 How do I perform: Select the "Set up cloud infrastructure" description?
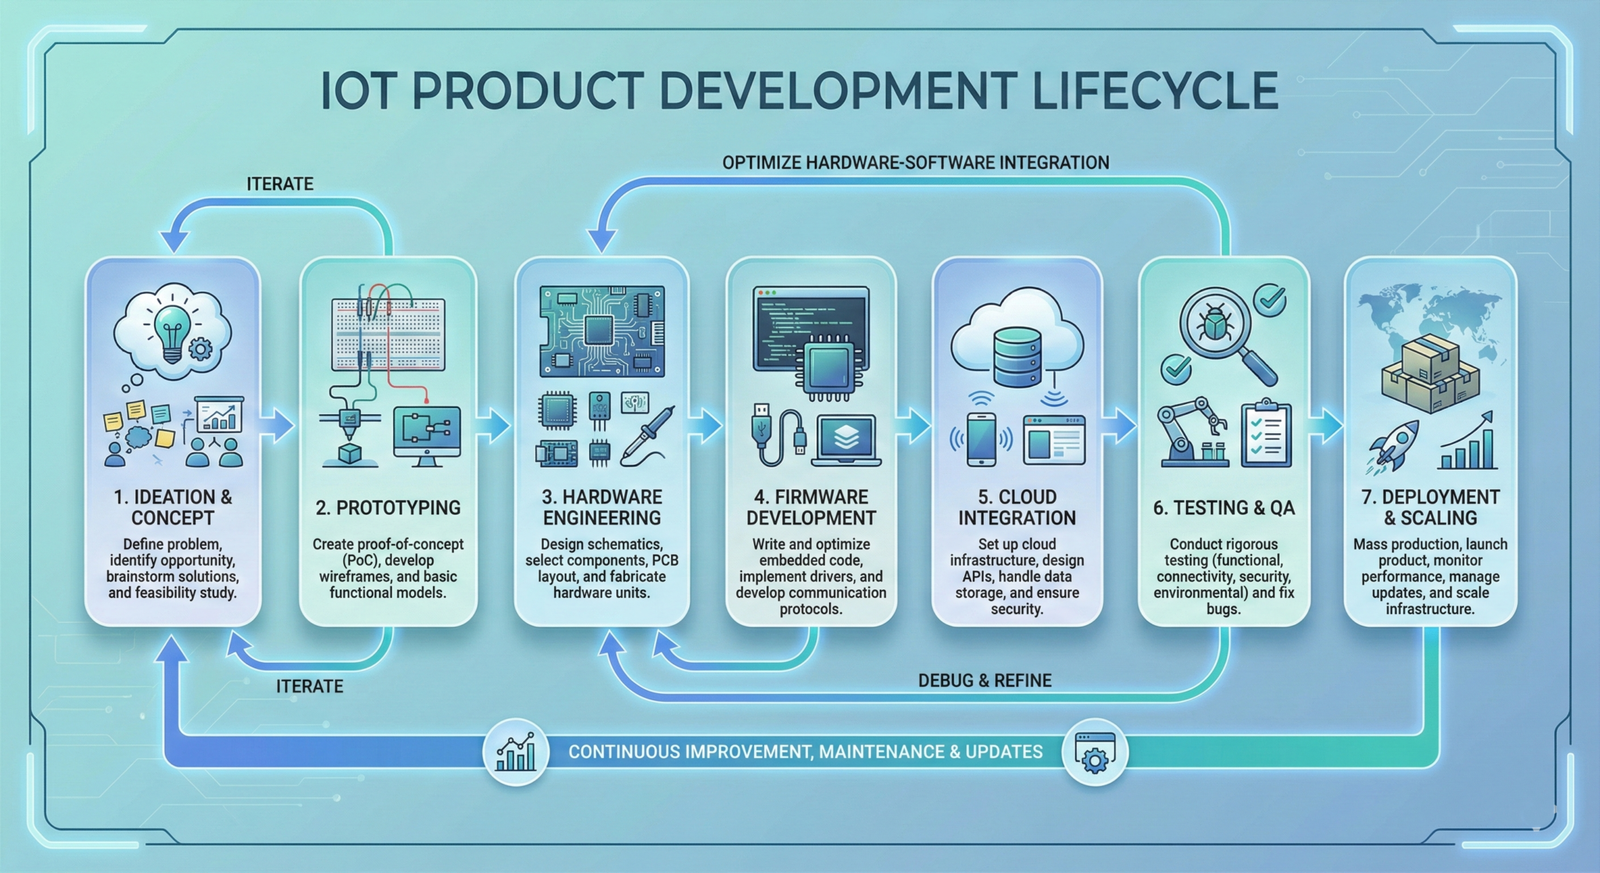tap(1017, 576)
